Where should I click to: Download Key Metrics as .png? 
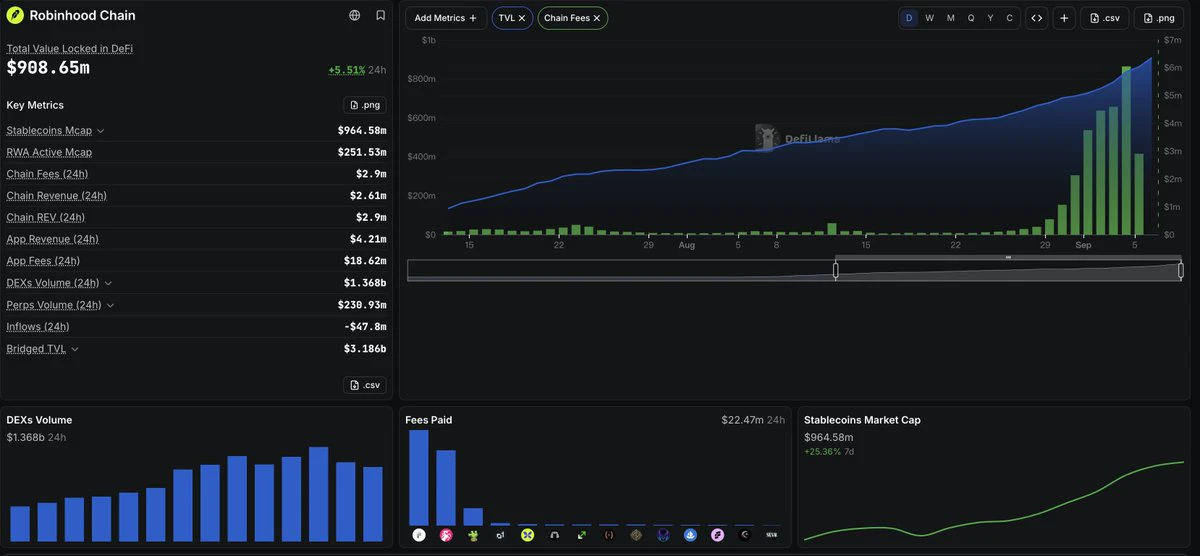tap(365, 105)
